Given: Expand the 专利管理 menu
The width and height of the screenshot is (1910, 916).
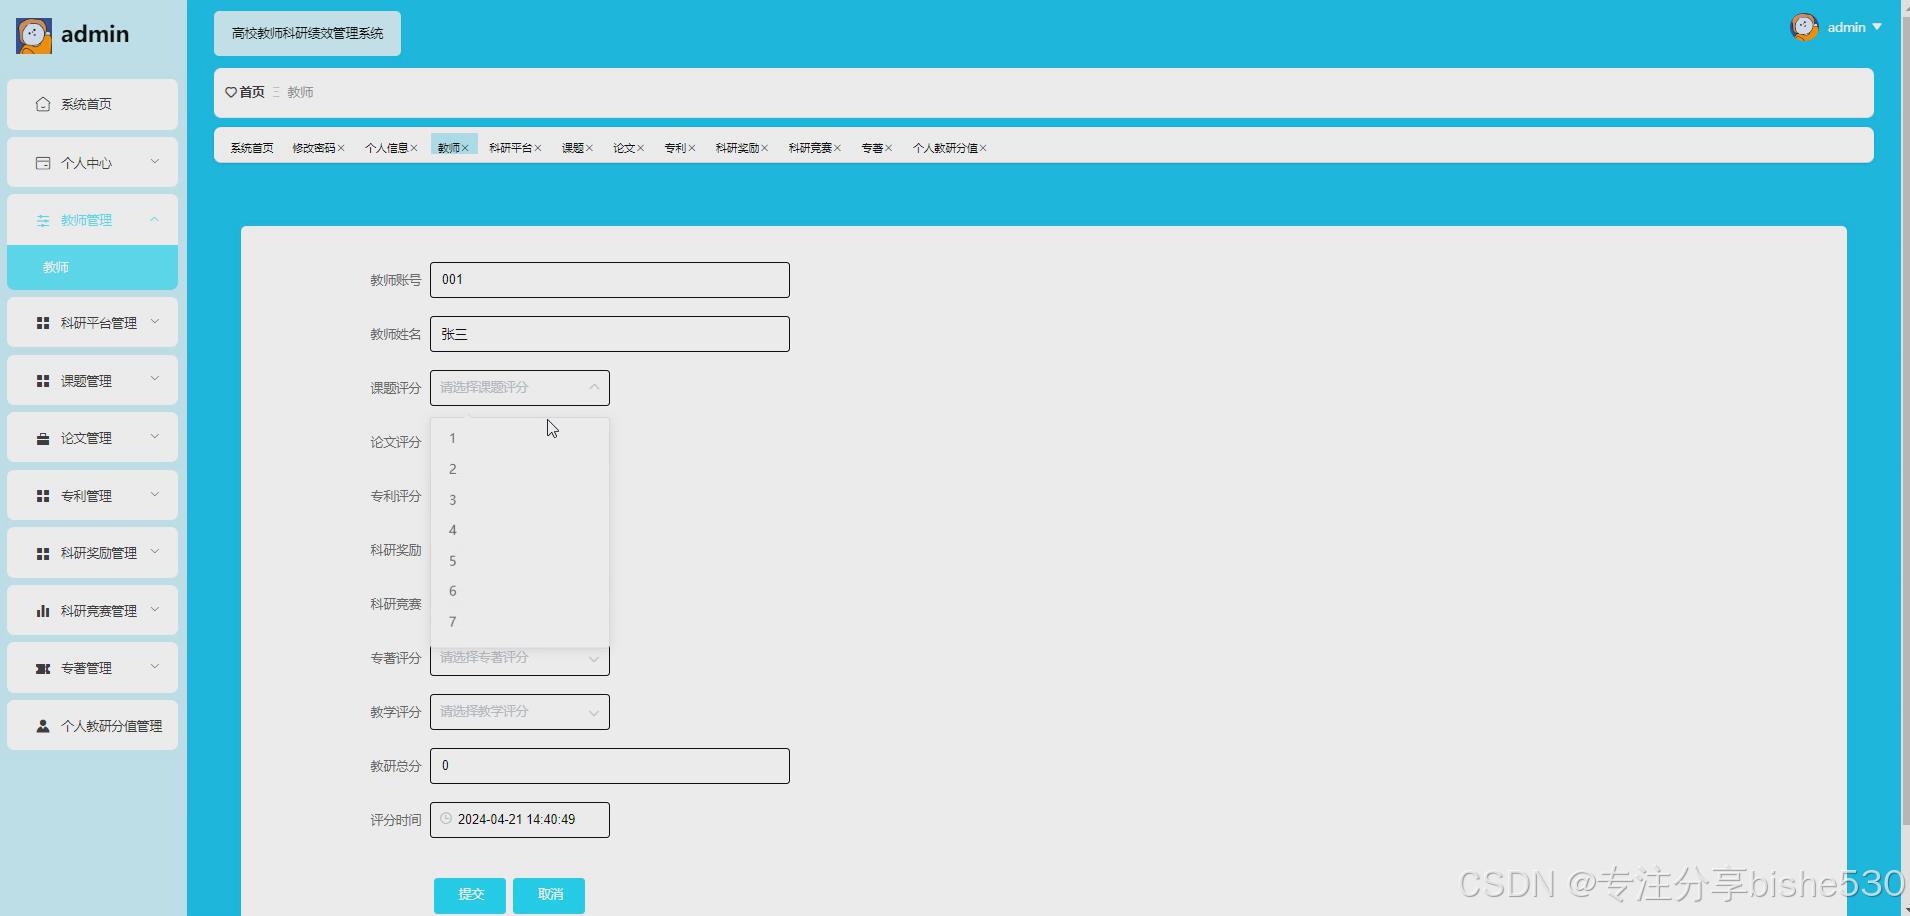Looking at the screenshot, I should coord(155,494).
